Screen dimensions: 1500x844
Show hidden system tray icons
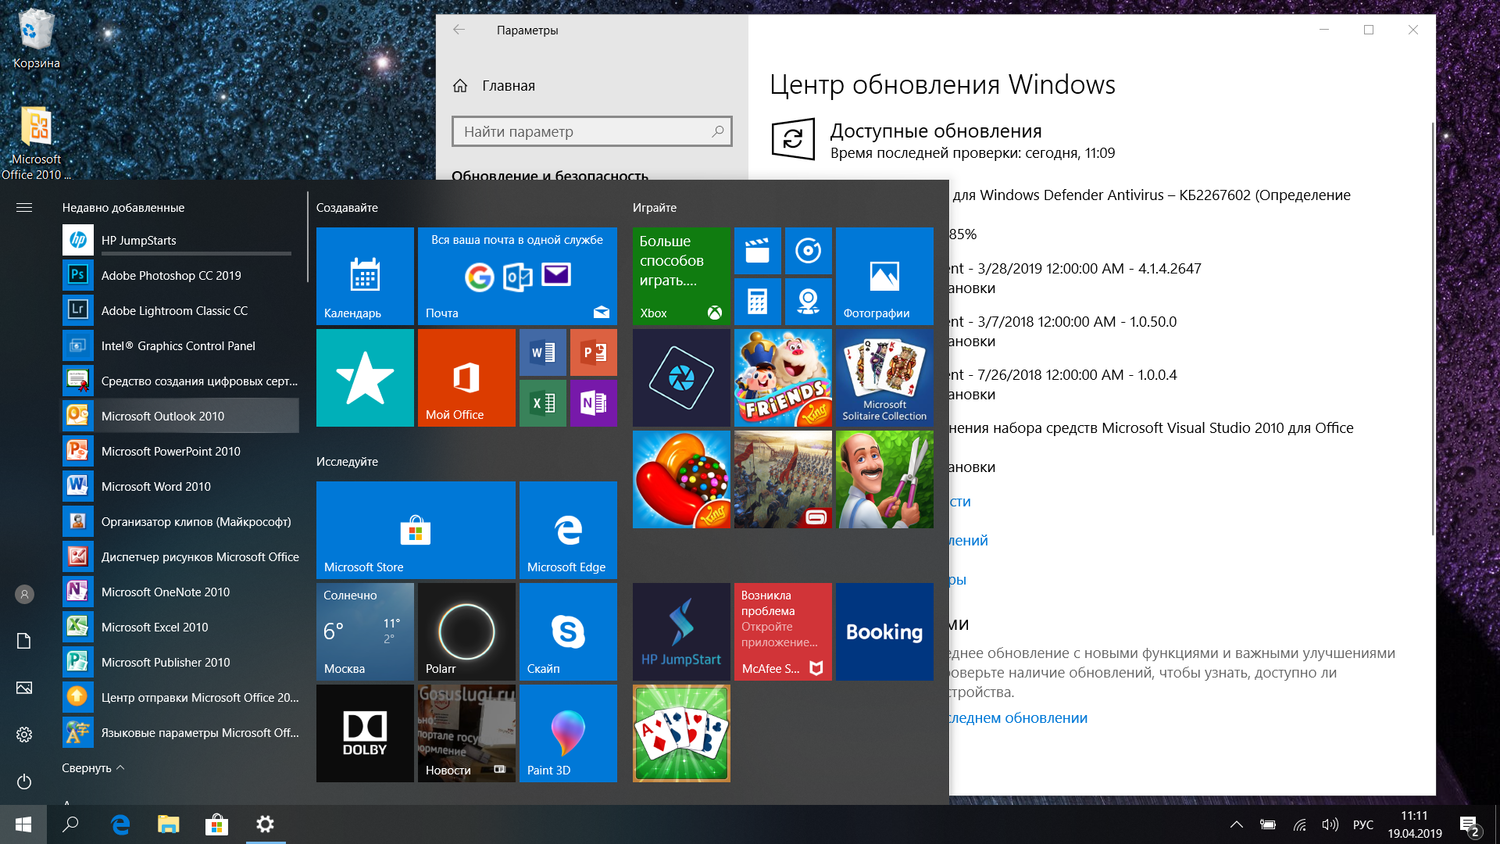(x=1236, y=825)
